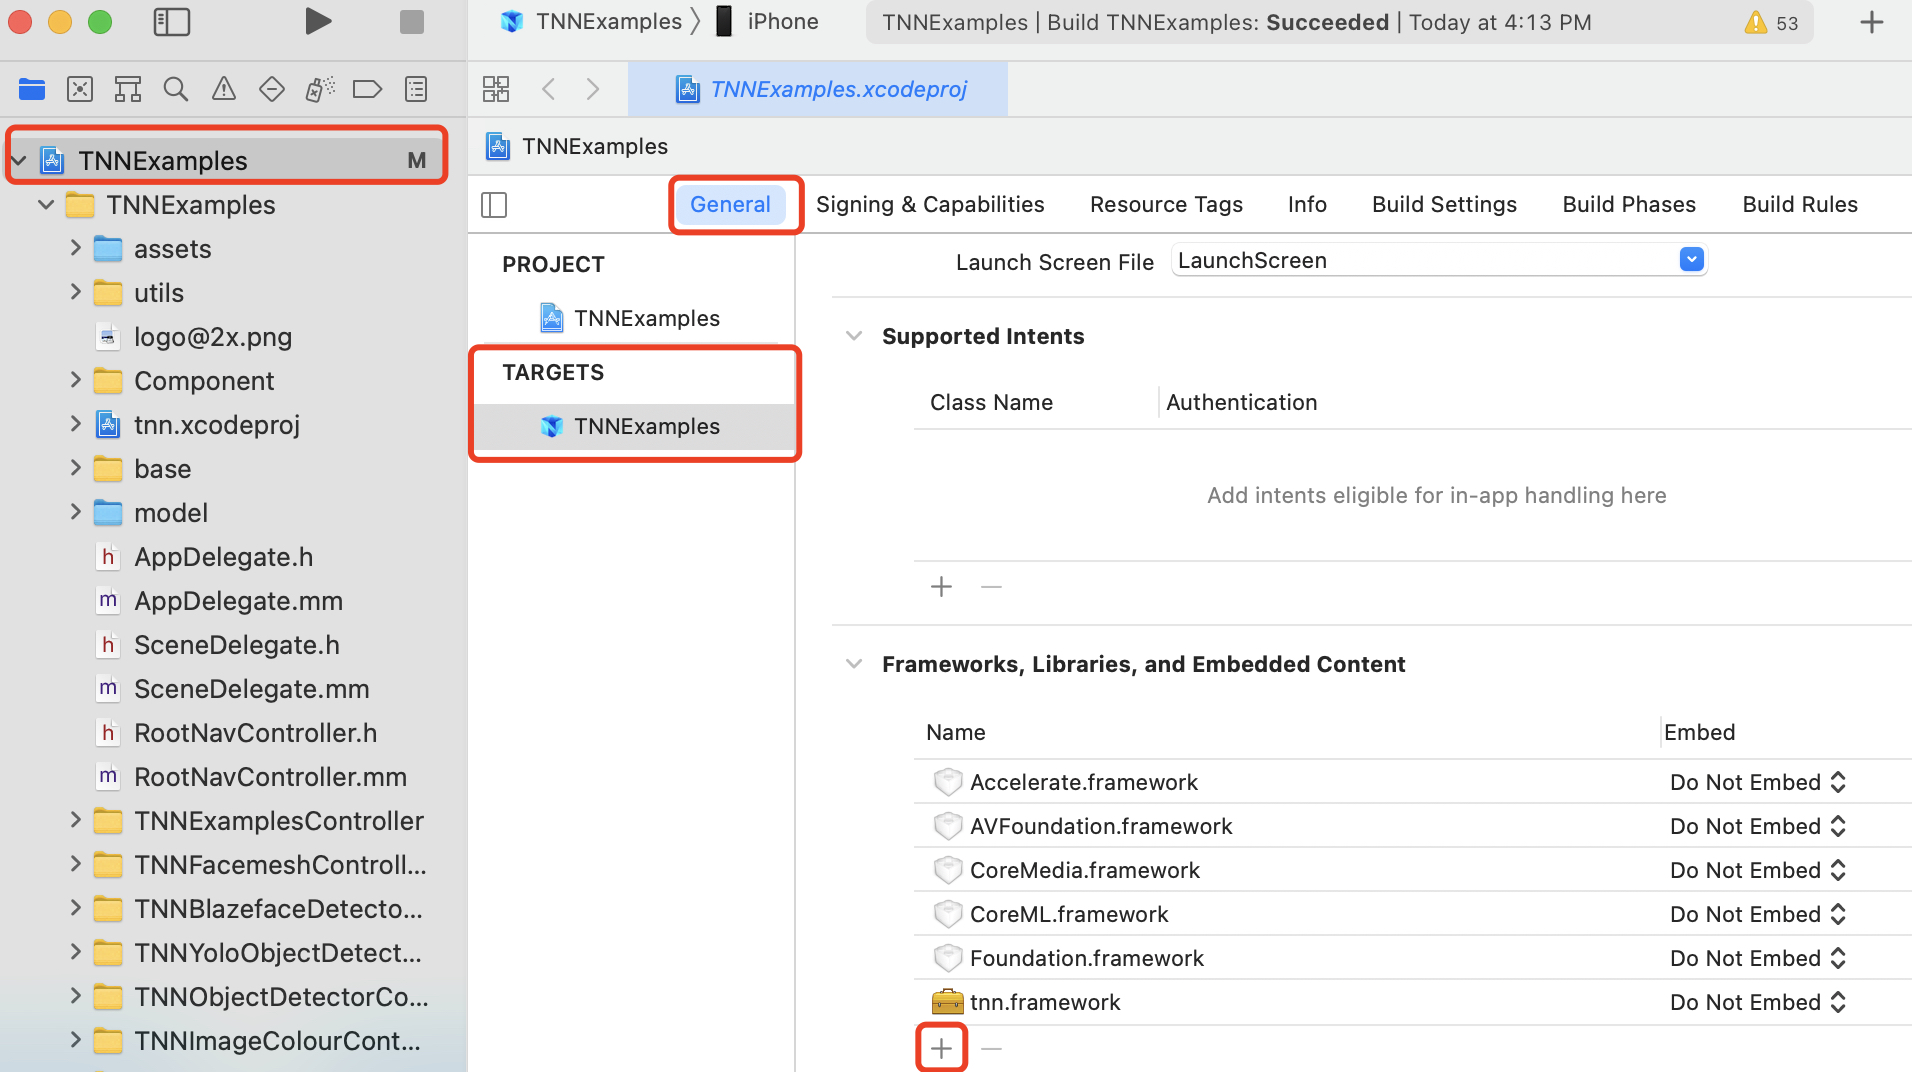Open SceneDelegate.mm file

(x=232, y=689)
